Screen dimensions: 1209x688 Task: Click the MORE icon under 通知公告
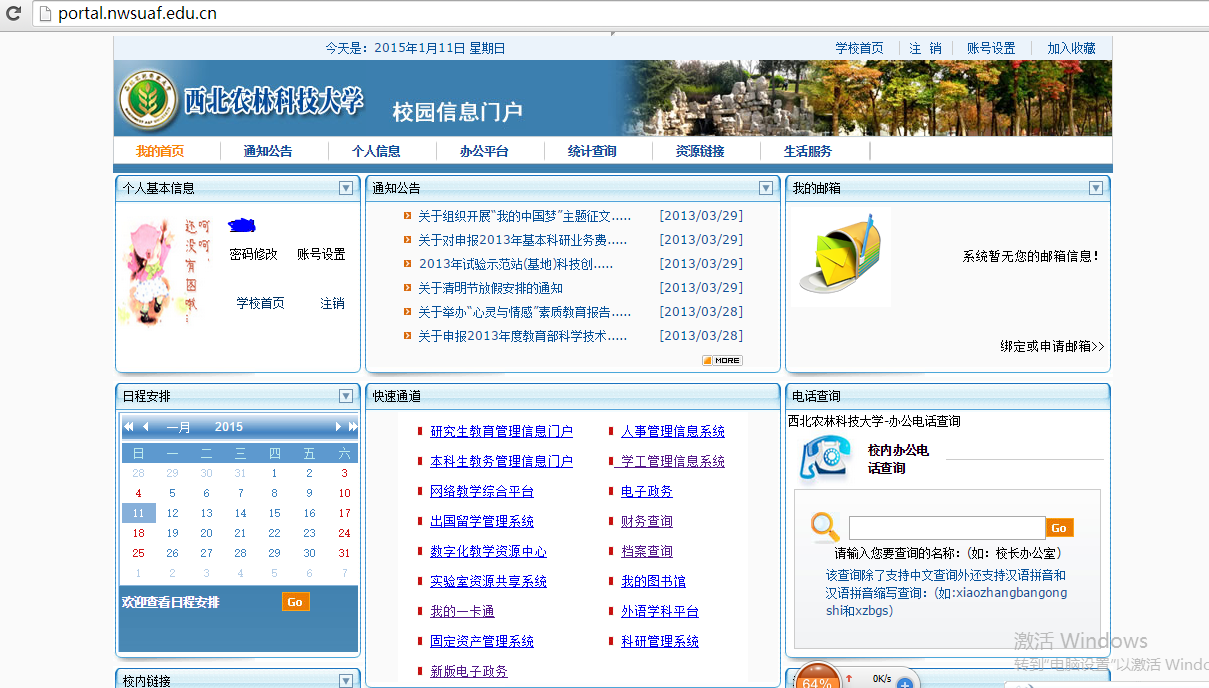(722, 360)
